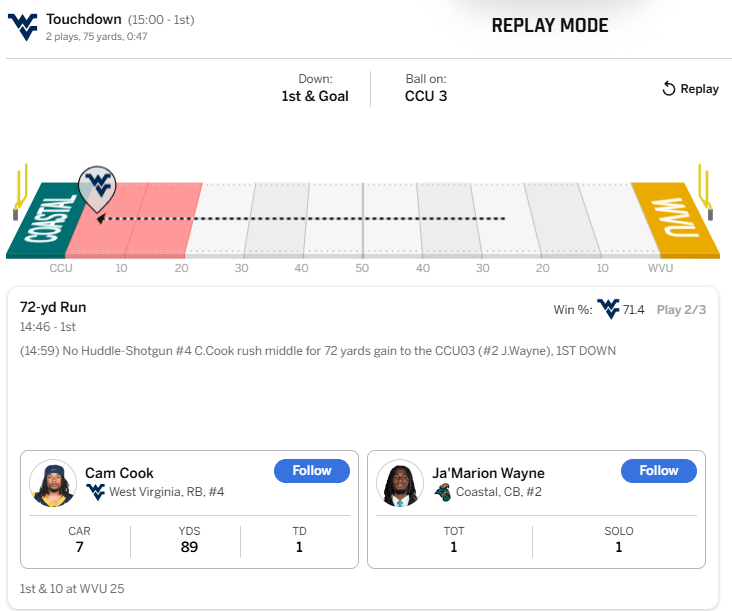Follow Cam Cook
This screenshot has width=732, height=611.
tap(312, 471)
